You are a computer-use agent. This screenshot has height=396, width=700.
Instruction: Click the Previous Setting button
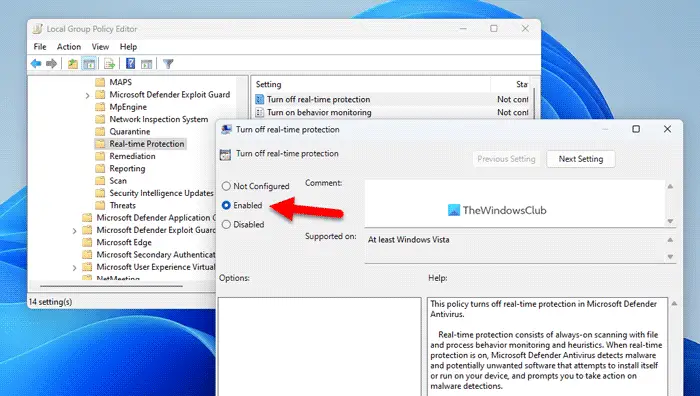pyautogui.click(x=506, y=159)
